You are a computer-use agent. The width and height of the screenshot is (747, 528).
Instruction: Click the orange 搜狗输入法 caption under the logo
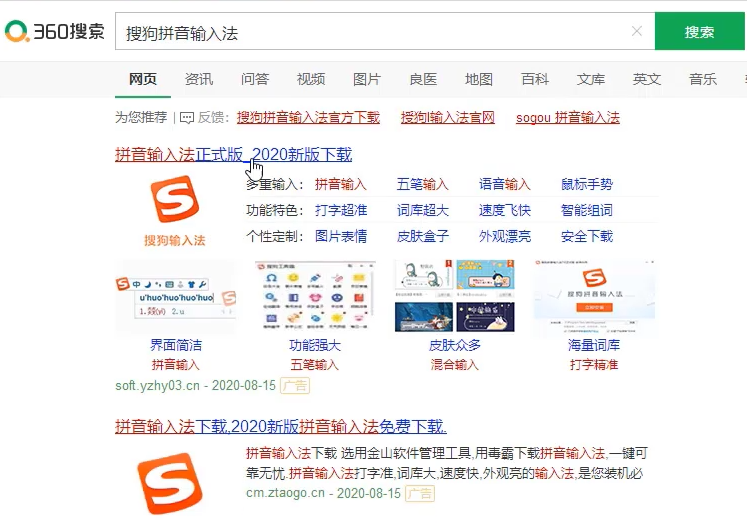coord(175,240)
